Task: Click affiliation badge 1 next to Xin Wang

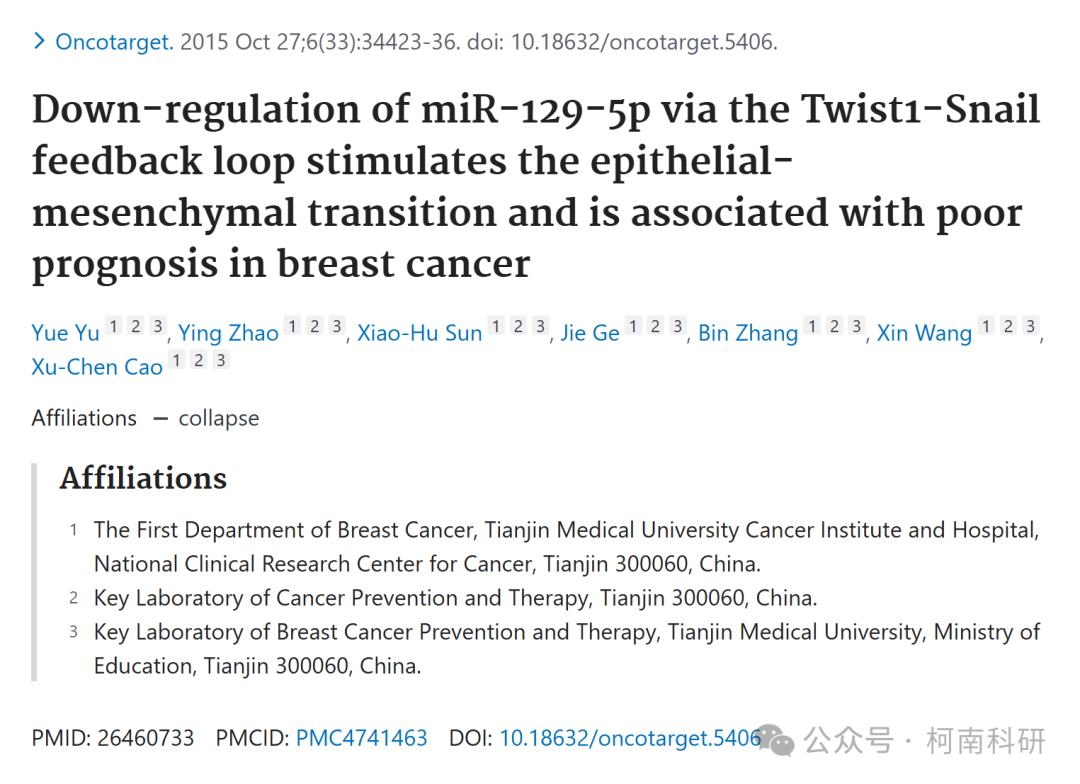Action: 986,325
